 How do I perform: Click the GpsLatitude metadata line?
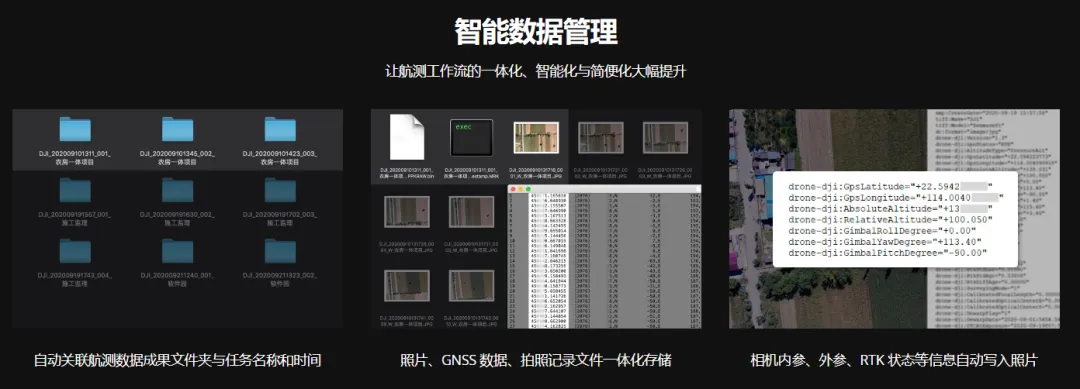pos(890,187)
